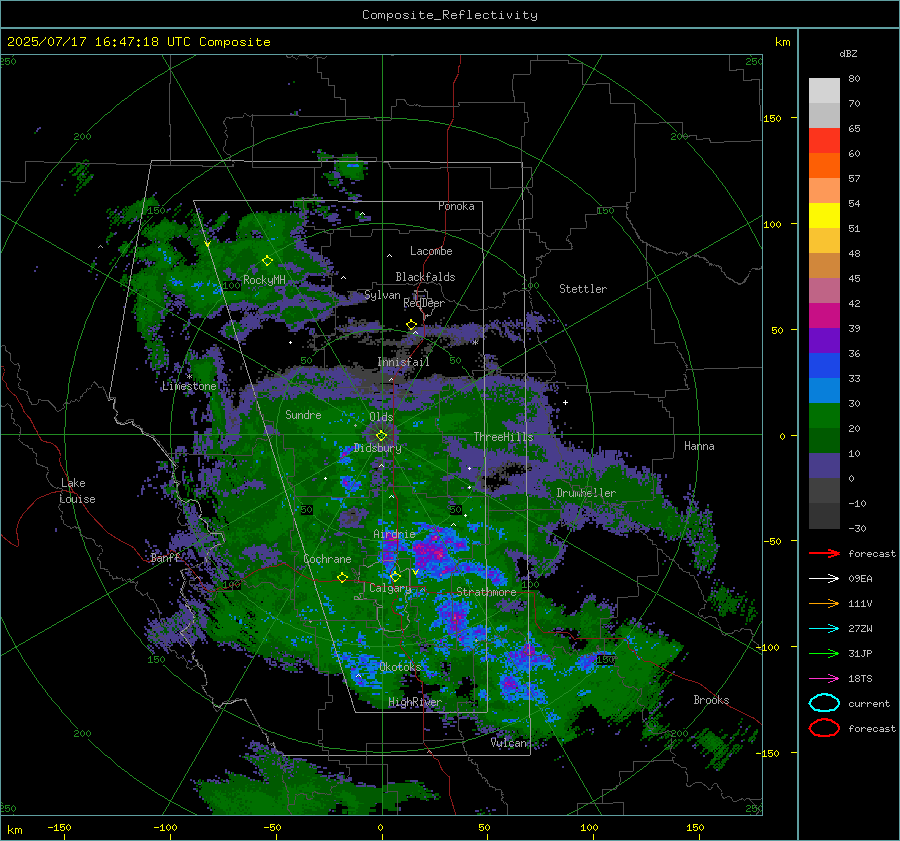
Task: Click the Vulcan city label
Action: click(x=509, y=743)
